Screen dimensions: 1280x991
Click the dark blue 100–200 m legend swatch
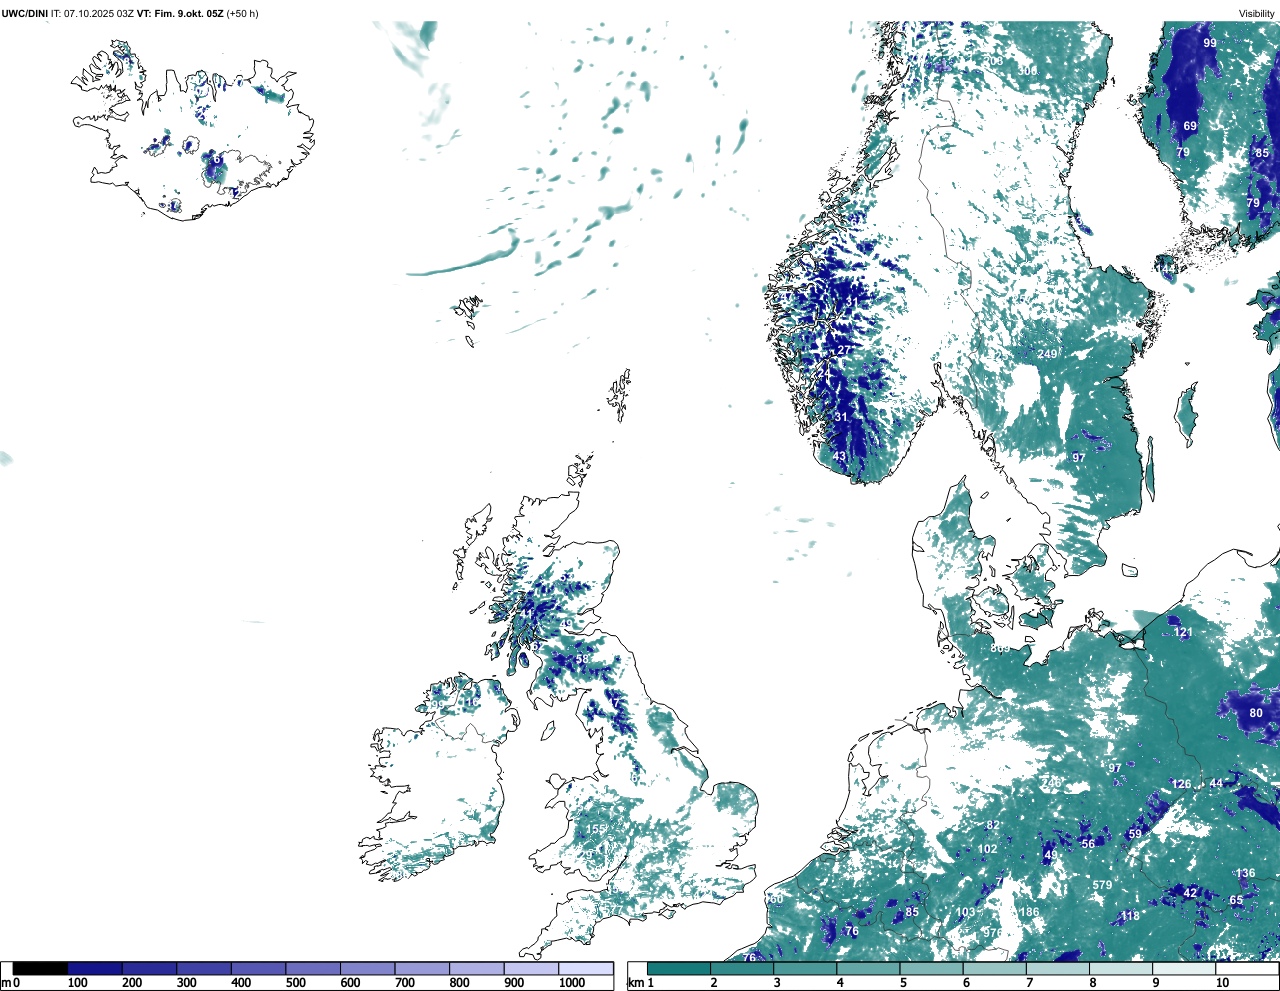pyautogui.click(x=95, y=968)
